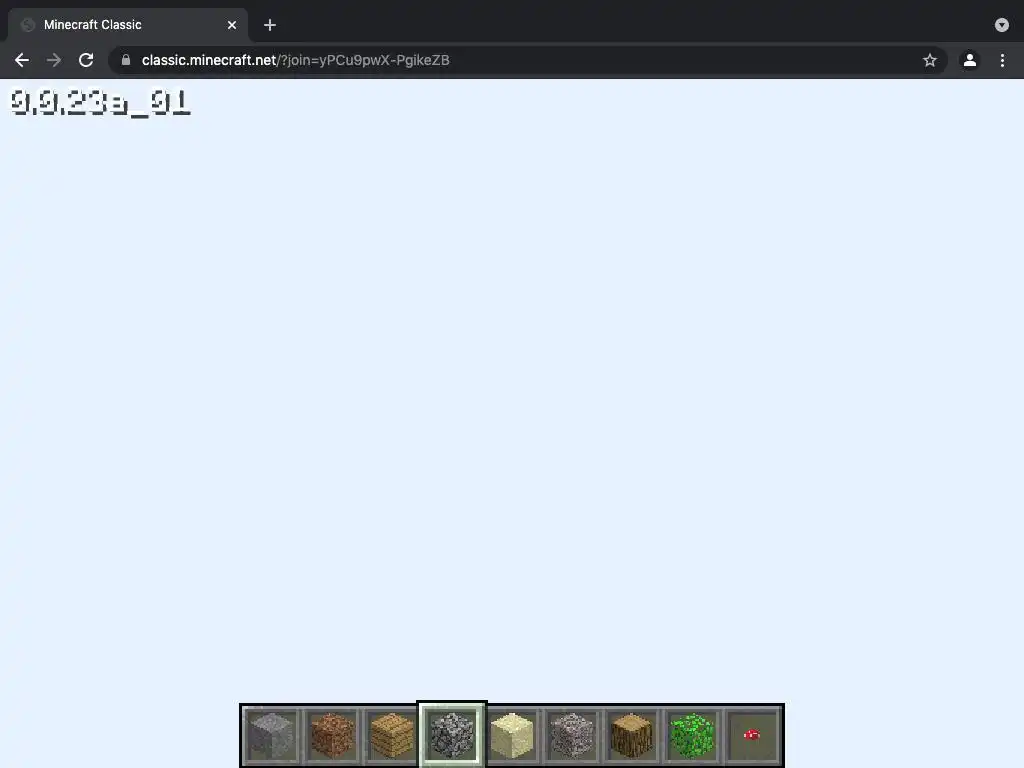Viewport: 1024px width, 768px height.
Task: Select the gravel block in hotbar
Action: pos(572,735)
